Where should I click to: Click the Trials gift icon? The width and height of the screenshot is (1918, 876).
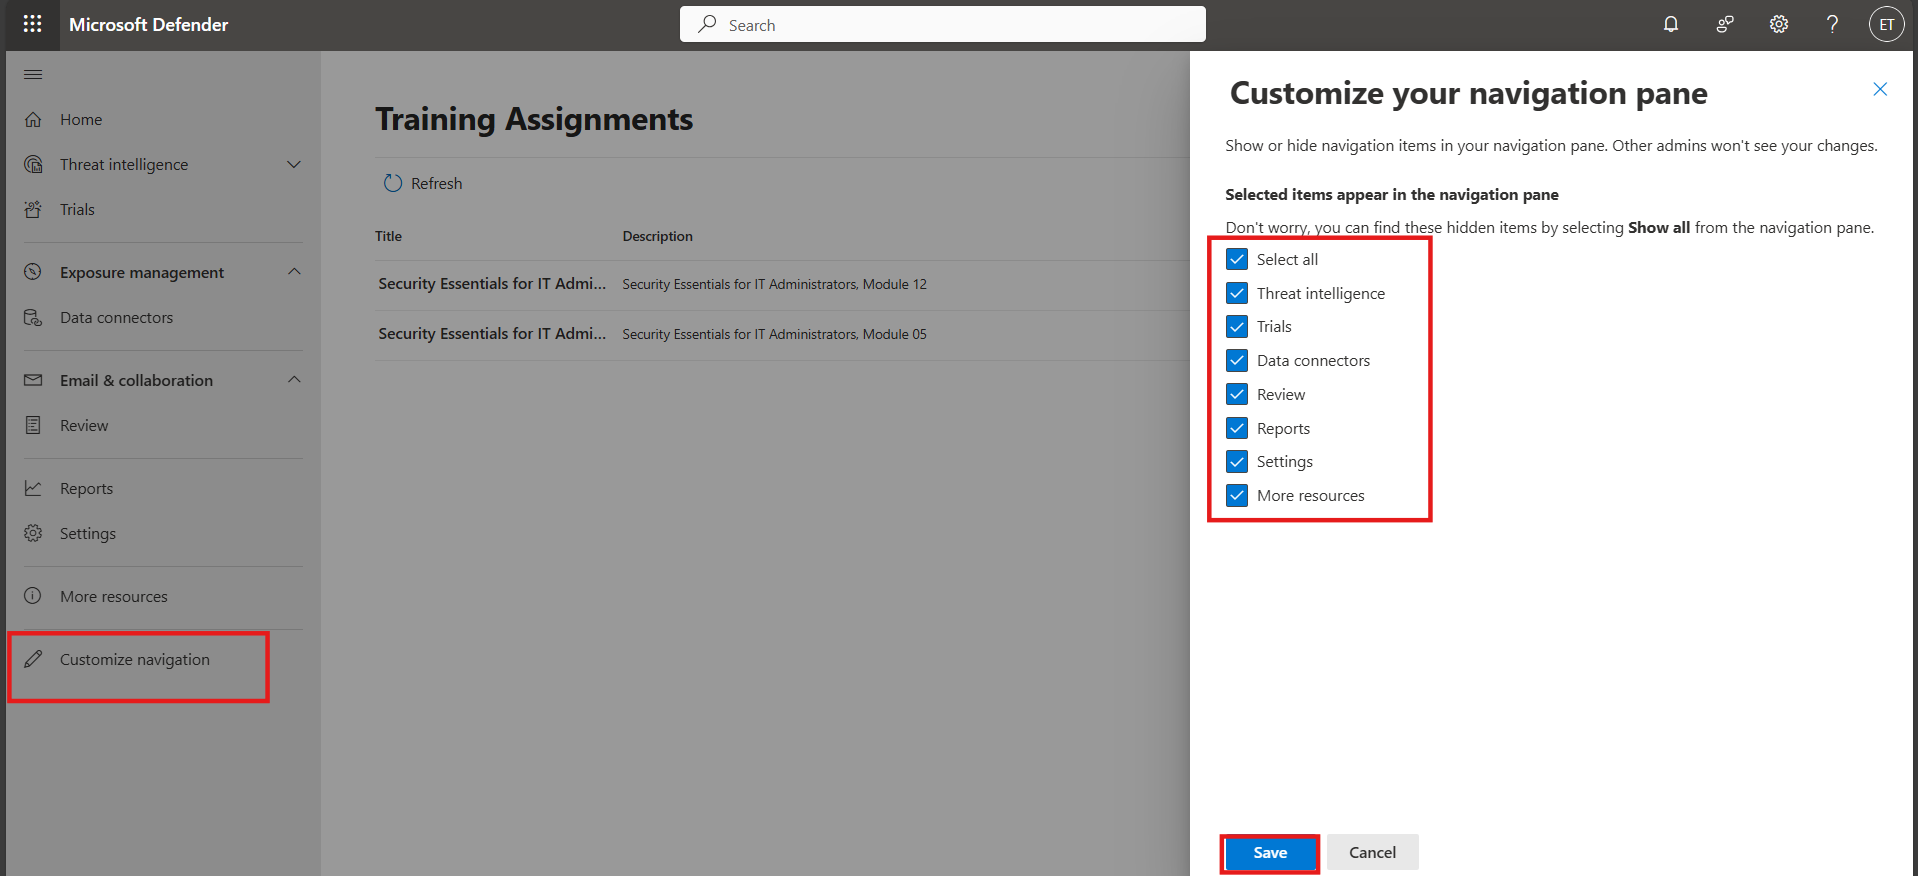click(x=33, y=210)
